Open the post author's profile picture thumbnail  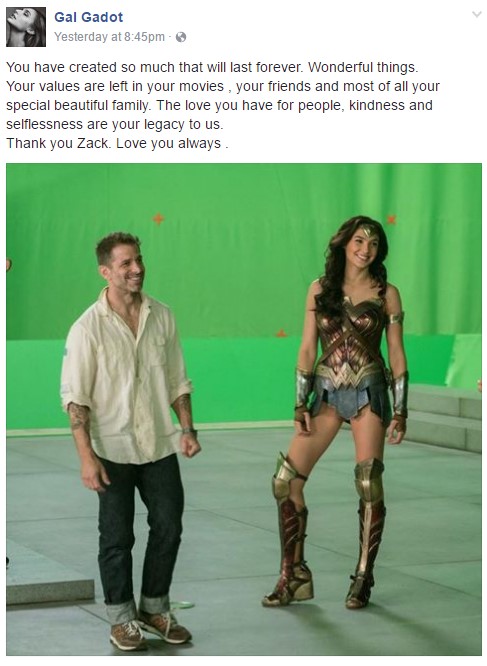pyautogui.click(x=26, y=27)
